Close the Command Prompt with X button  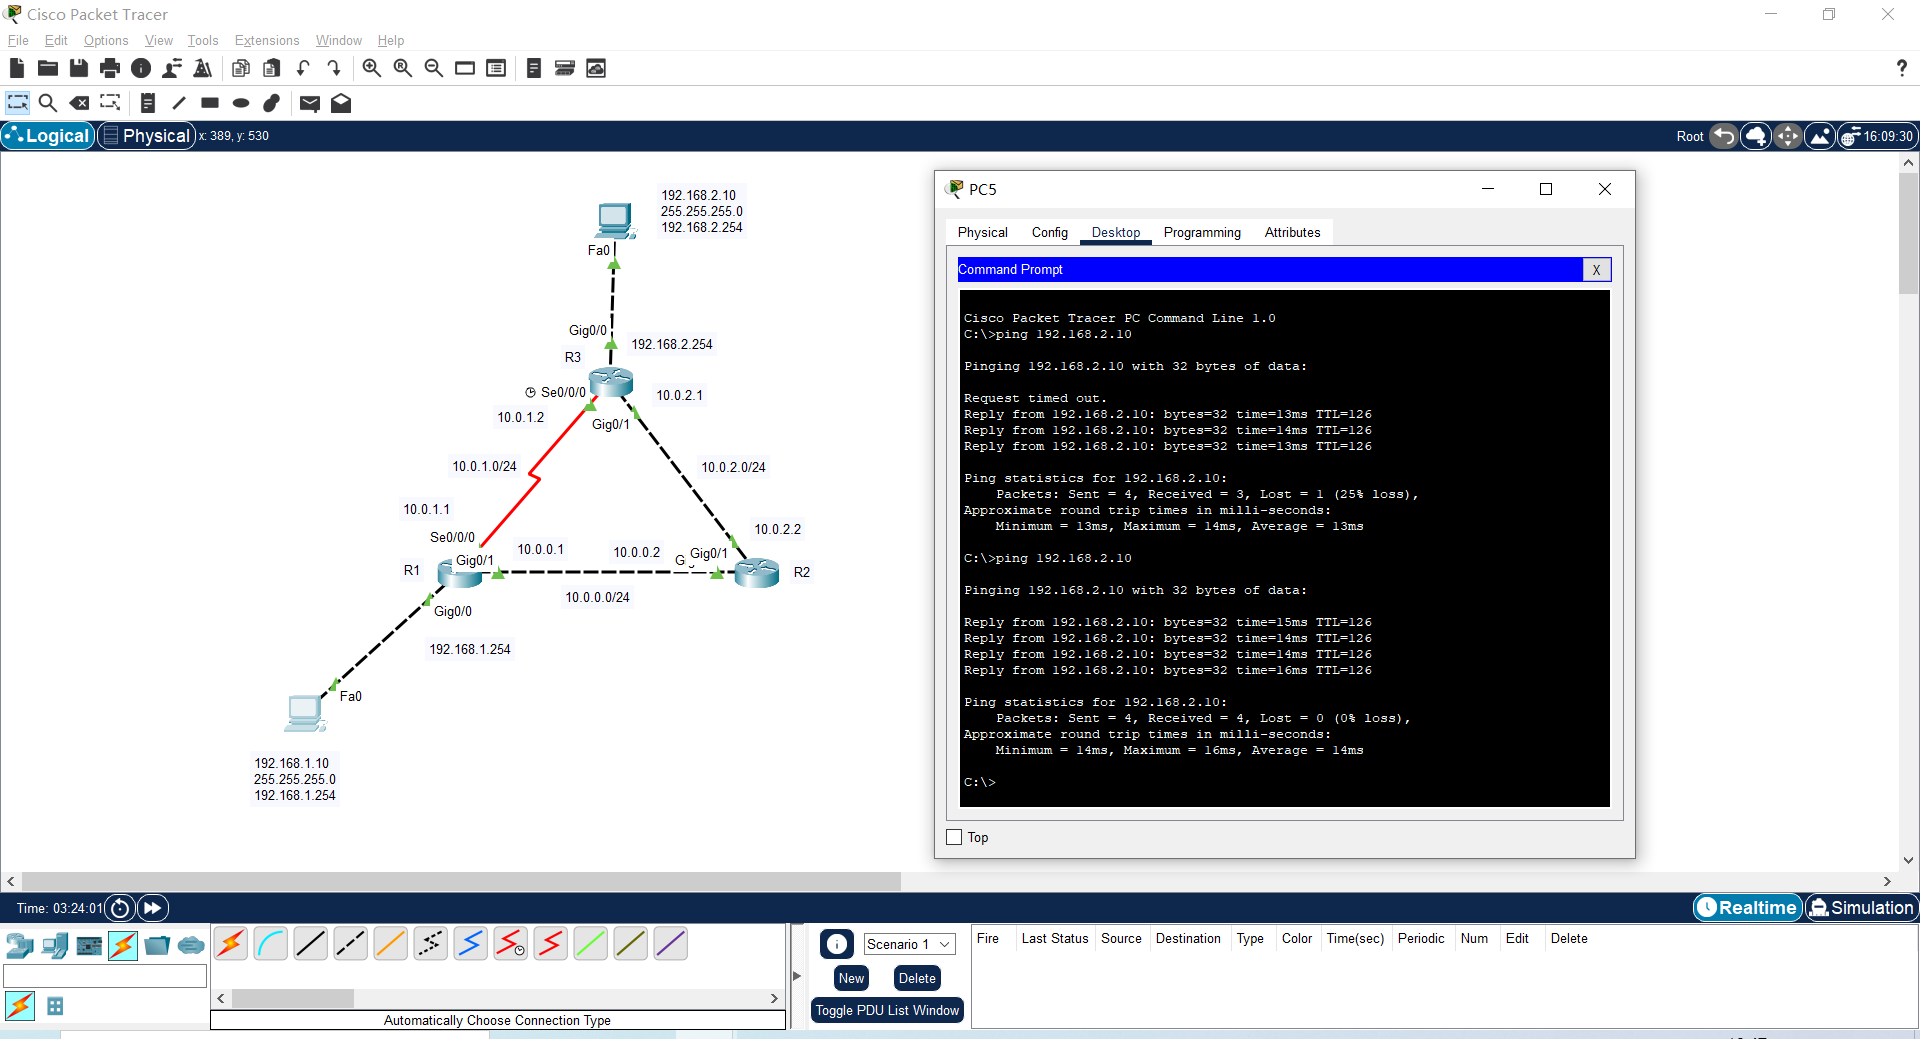tap(1596, 270)
